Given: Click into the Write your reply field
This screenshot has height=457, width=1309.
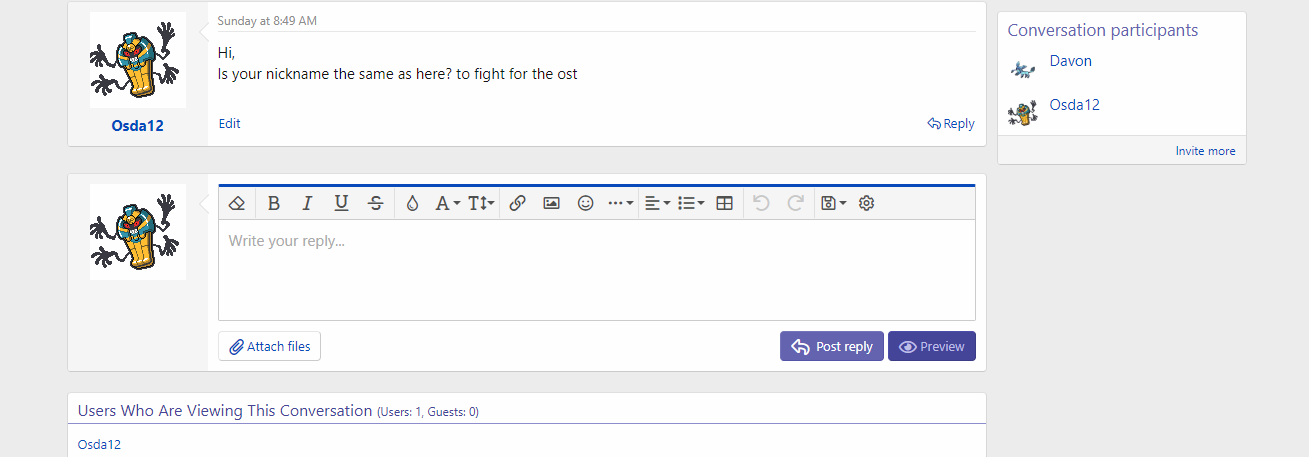Looking at the screenshot, I should tap(596, 270).
